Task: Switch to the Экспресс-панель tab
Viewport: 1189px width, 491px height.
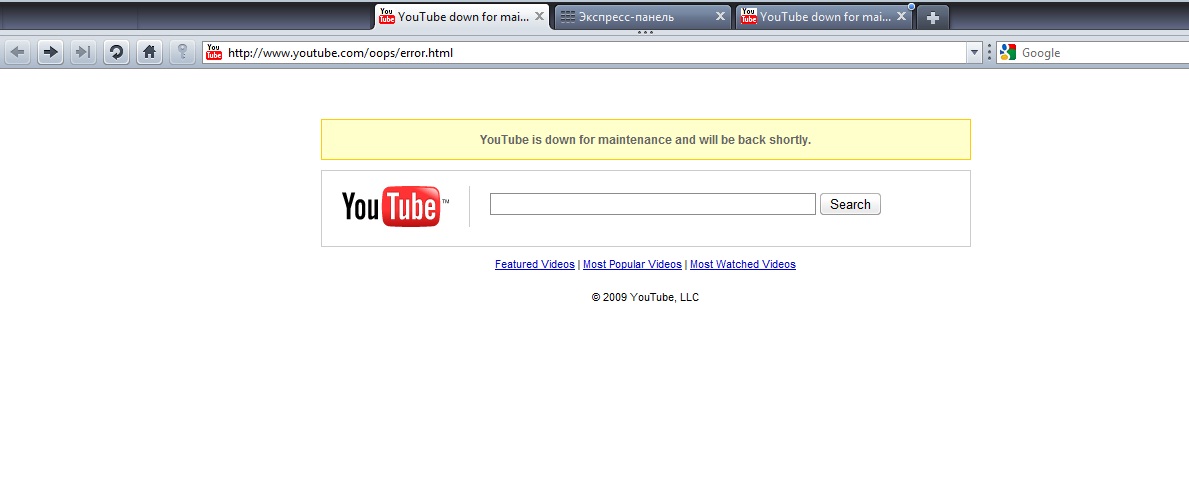Action: (643, 17)
